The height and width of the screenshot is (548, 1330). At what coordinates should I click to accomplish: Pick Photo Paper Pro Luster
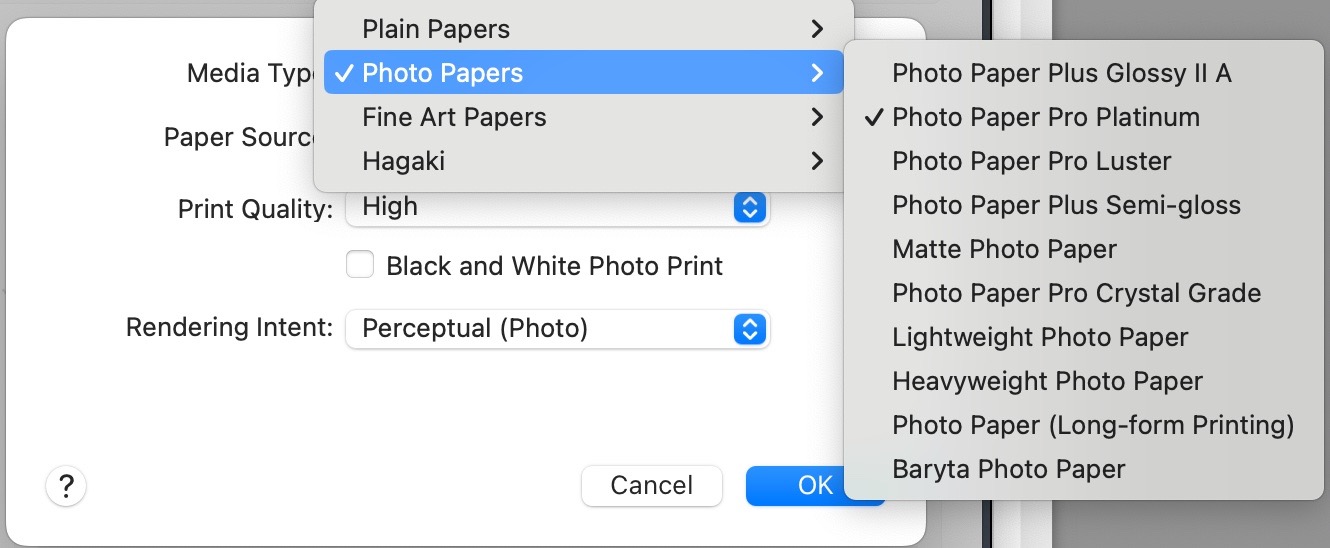[x=1031, y=161]
